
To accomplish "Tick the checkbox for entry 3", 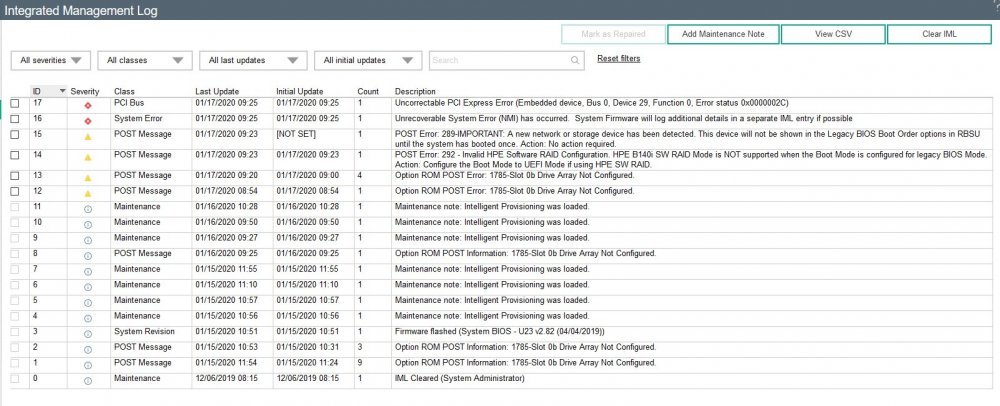I will (15, 331).
